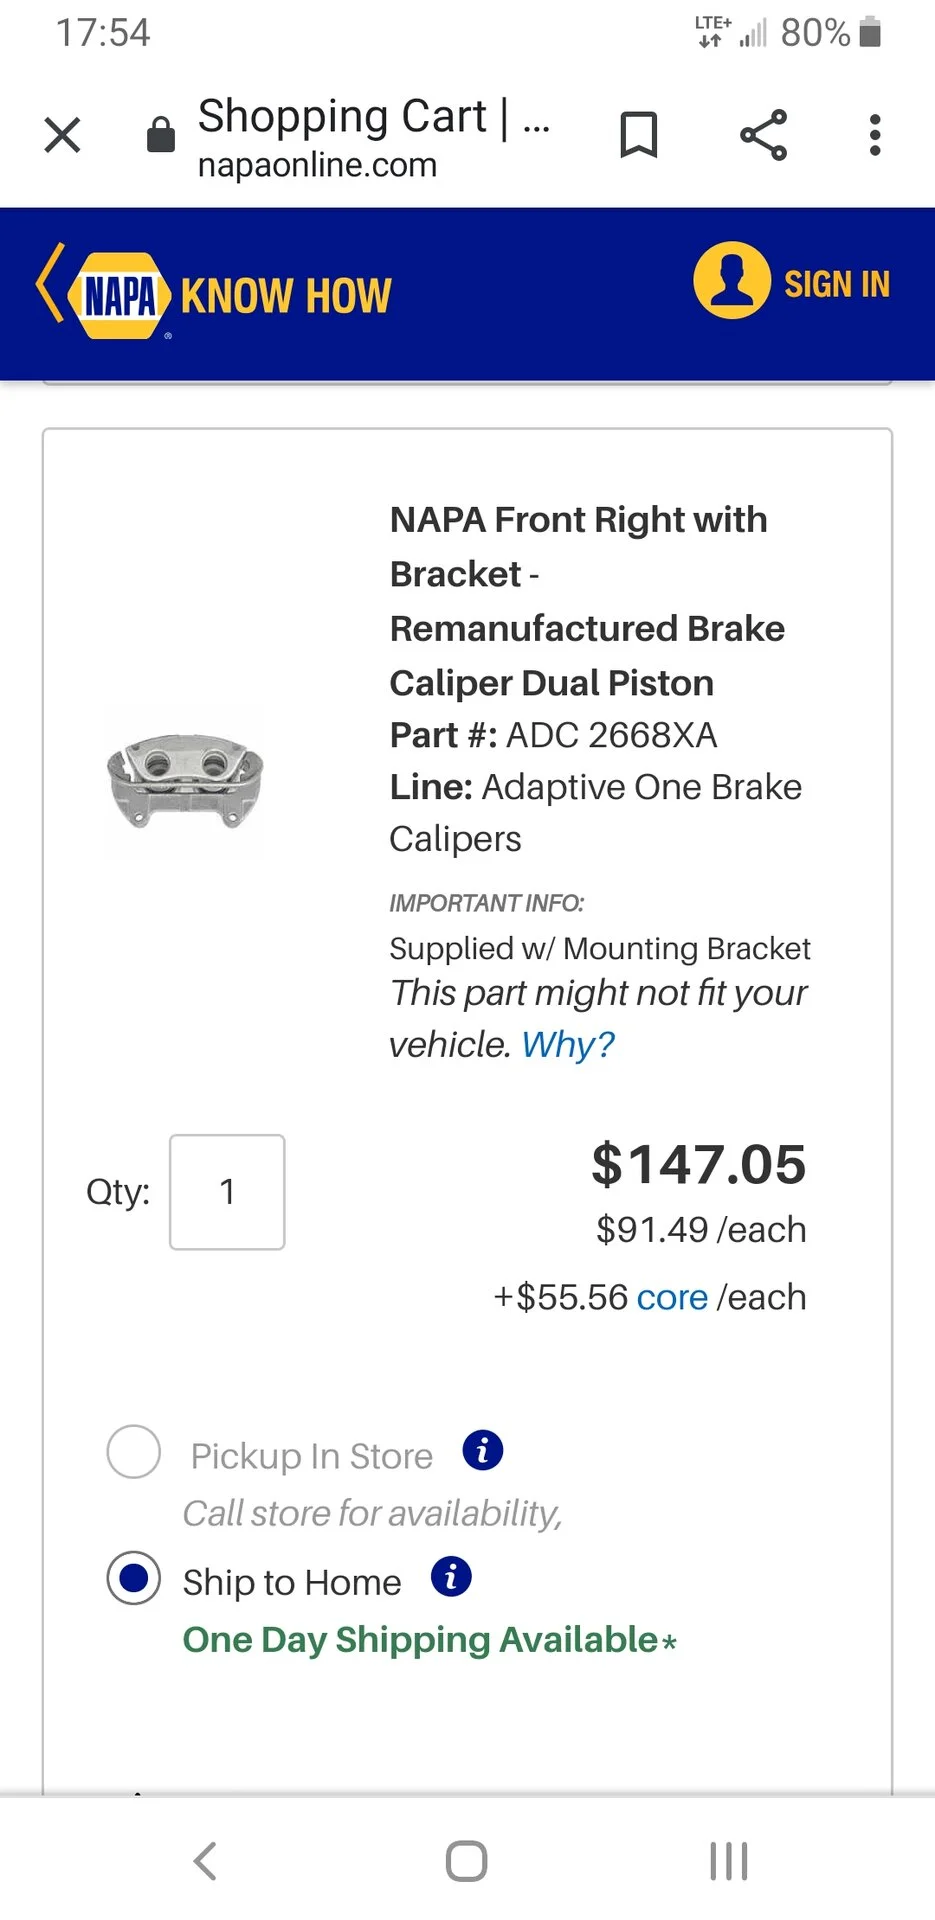The image size is (935, 1920).
Task: Open the share icon in browser bar
Action: point(764,135)
